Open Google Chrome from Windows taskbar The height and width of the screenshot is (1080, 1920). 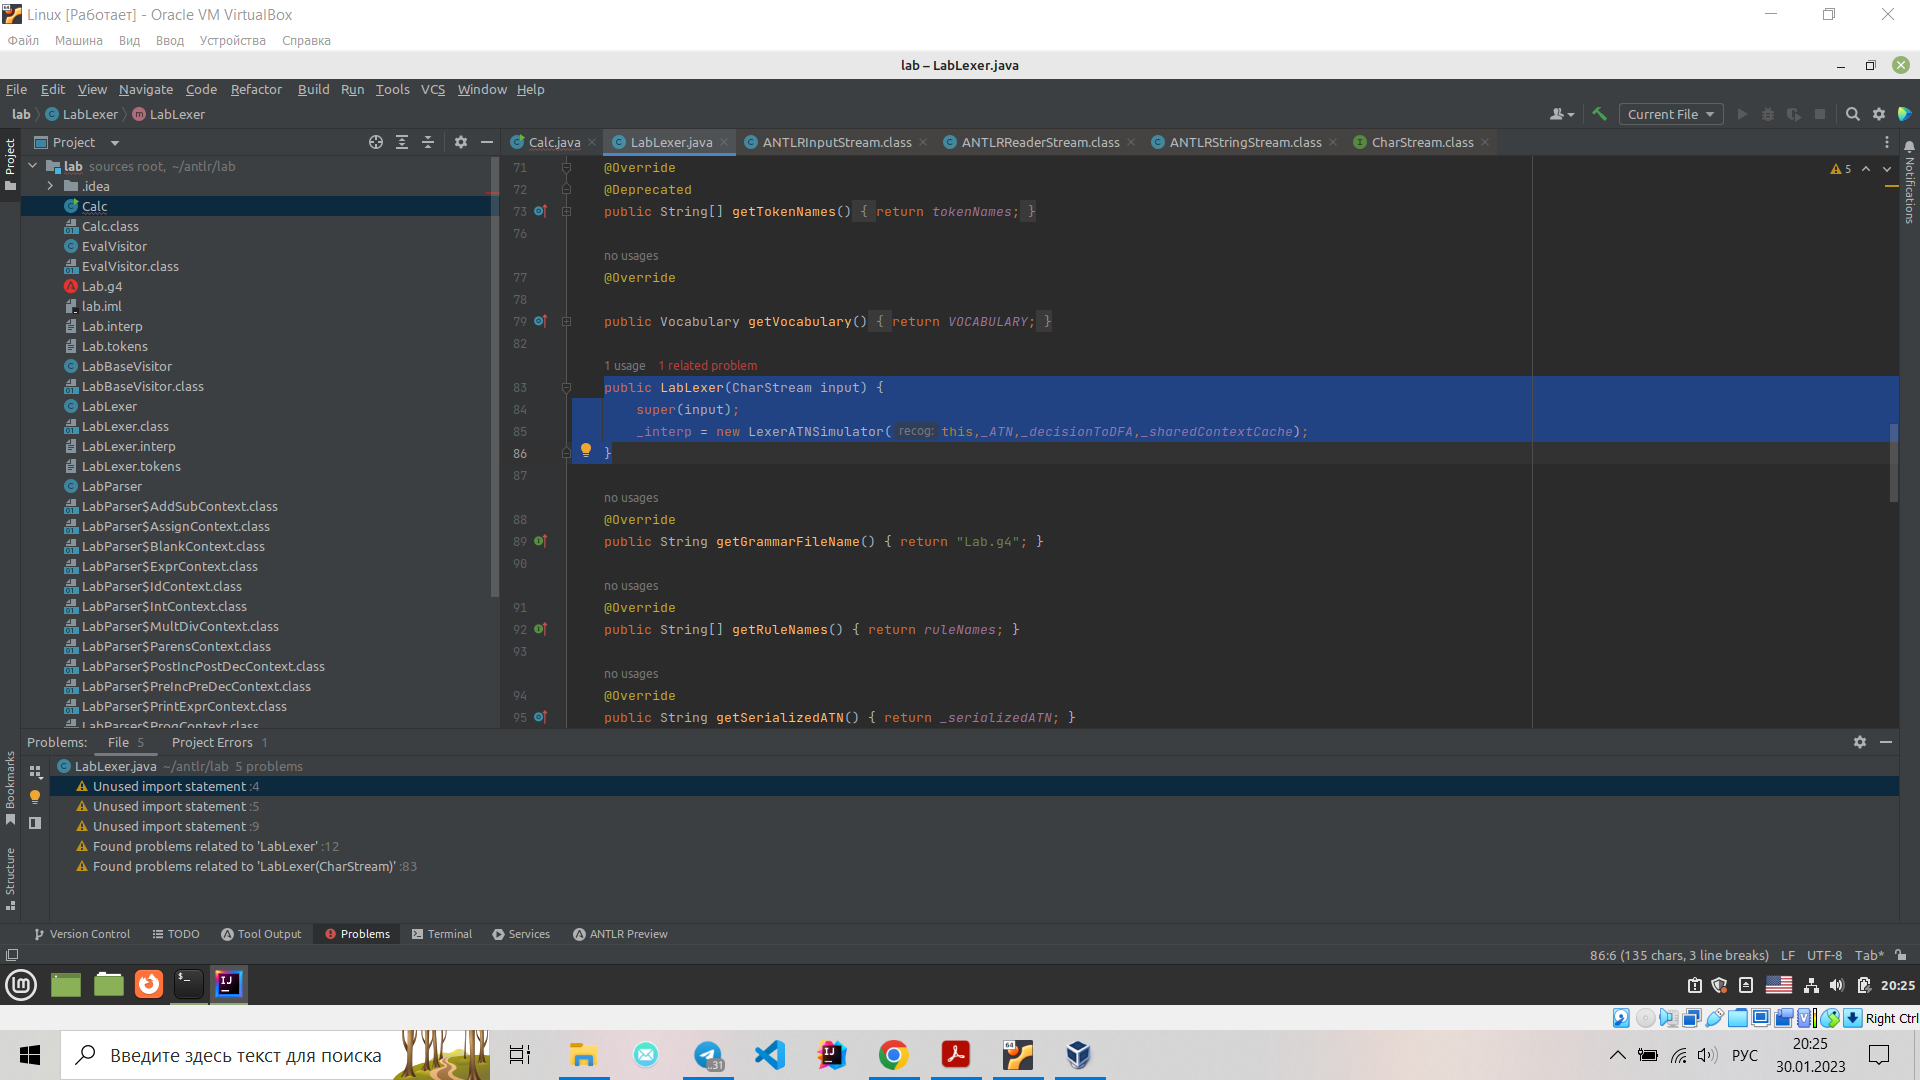[x=893, y=1055]
